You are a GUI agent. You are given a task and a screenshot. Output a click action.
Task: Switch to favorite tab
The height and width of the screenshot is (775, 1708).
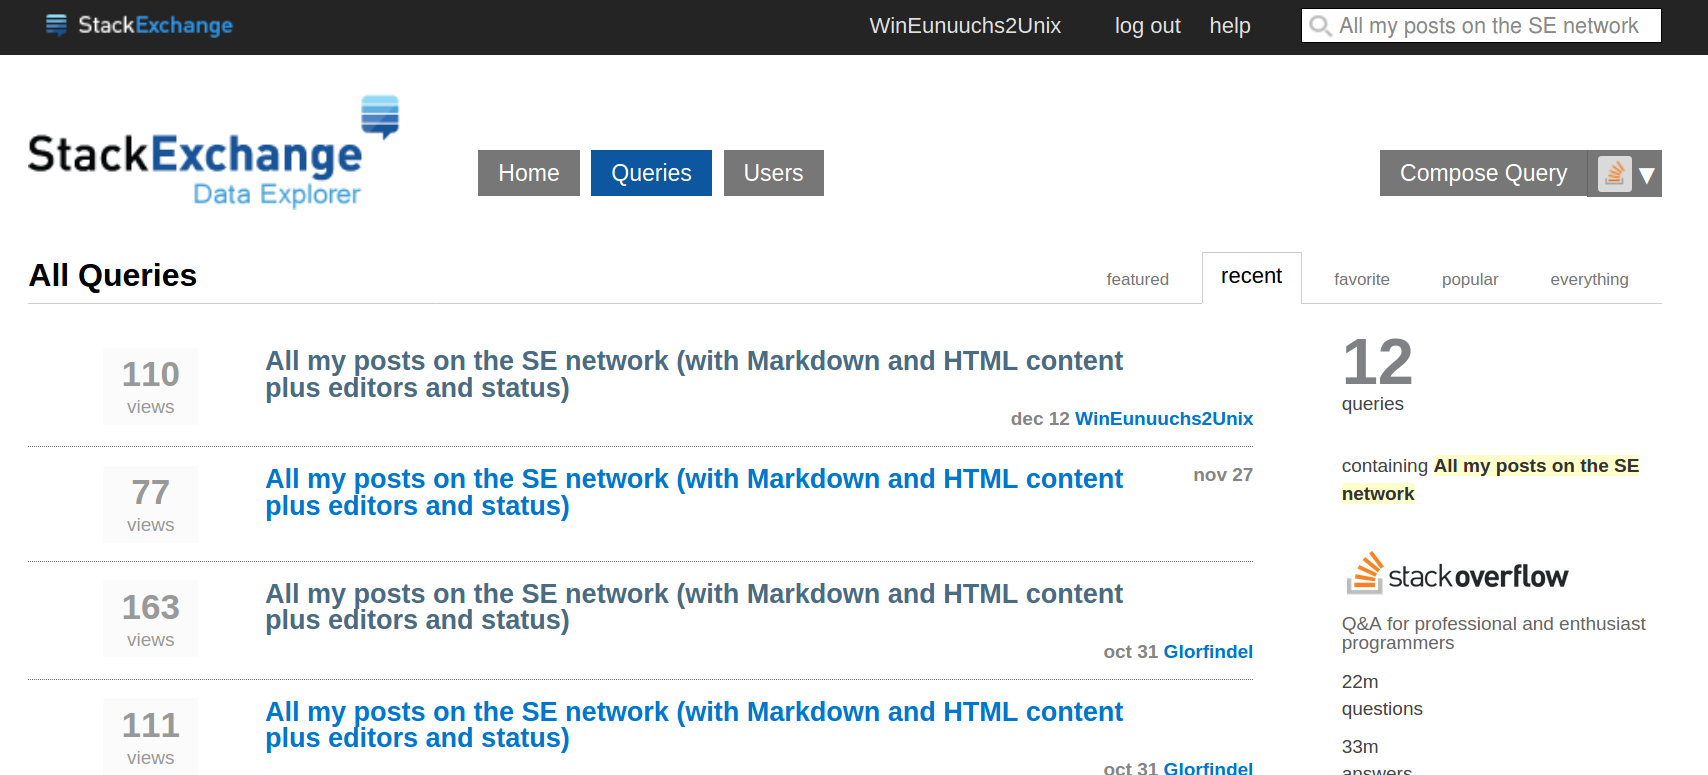click(1361, 279)
